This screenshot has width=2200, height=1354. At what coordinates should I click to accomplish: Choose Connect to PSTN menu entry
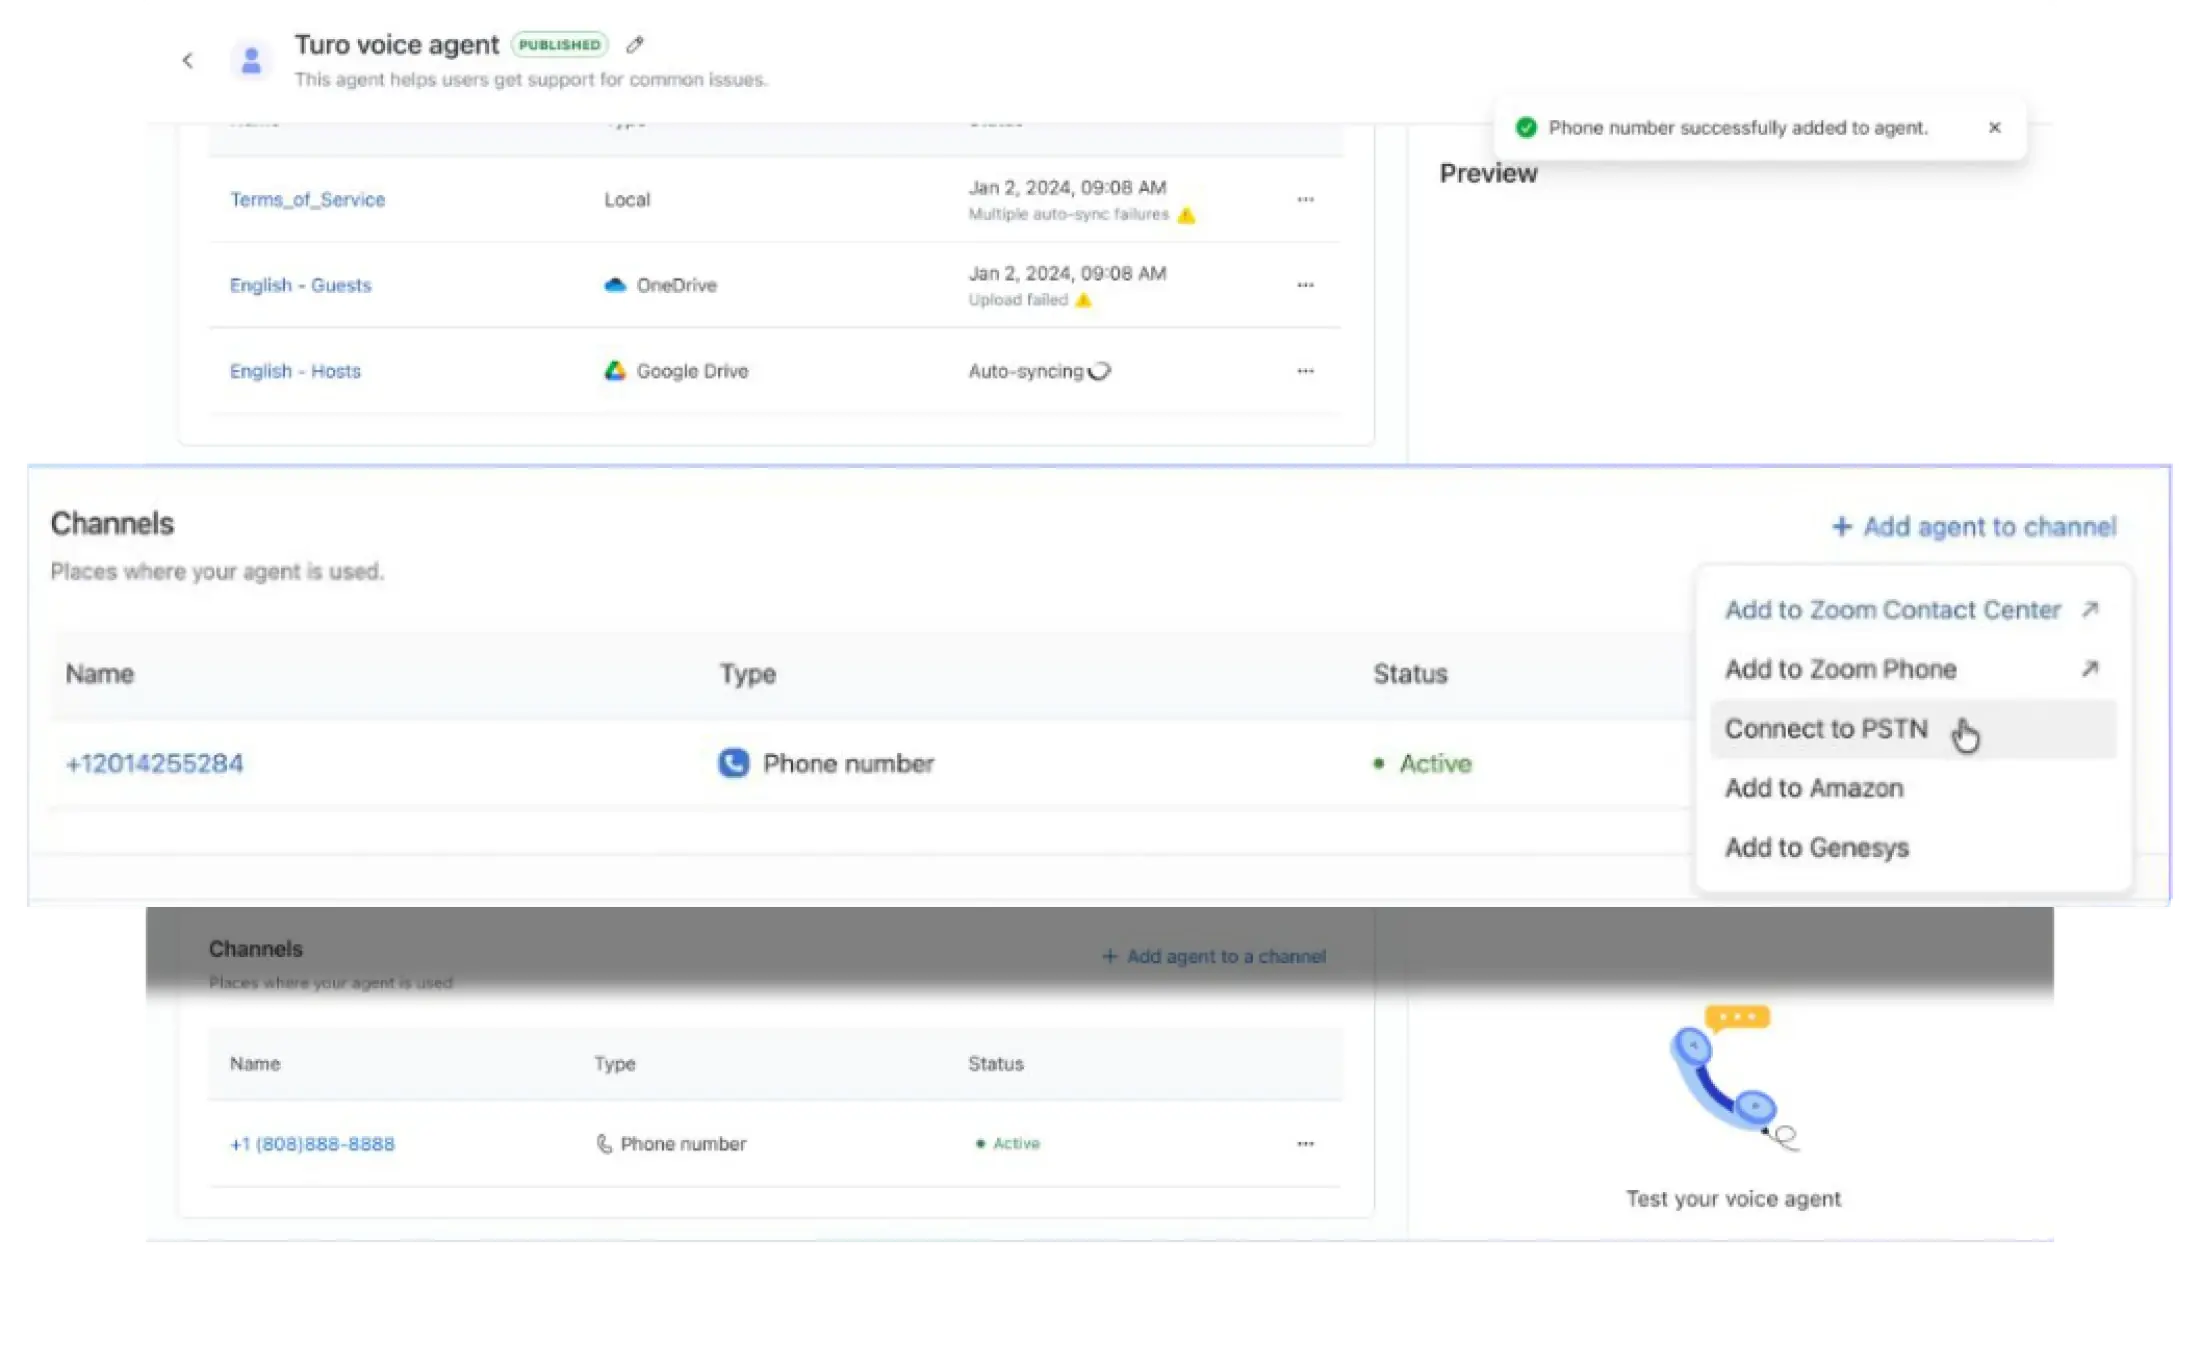pos(1912,729)
